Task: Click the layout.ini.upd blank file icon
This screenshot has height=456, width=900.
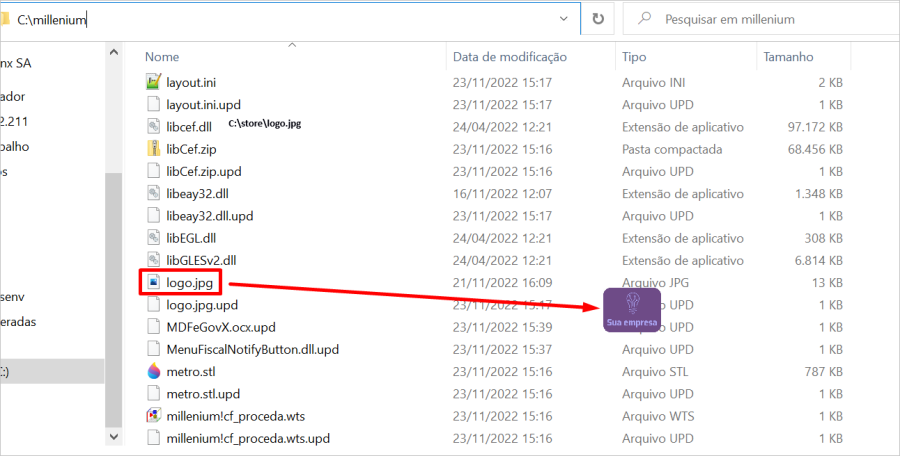Action: pyautogui.click(x=153, y=104)
